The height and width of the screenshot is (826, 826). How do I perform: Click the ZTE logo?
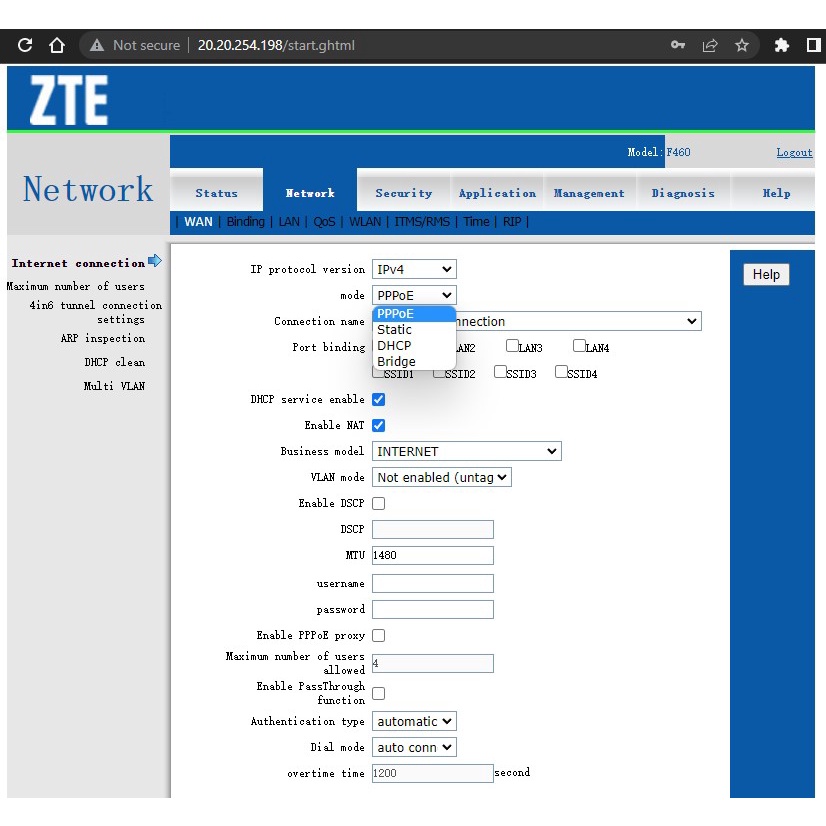(x=68, y=101)
